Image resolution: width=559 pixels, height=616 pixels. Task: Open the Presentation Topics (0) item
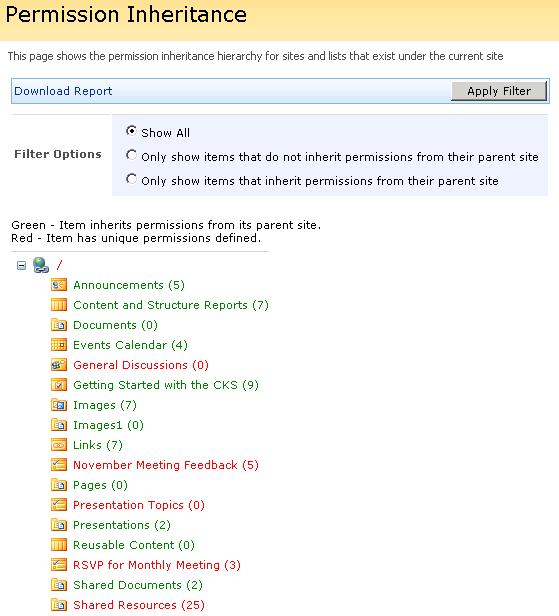[x=139, y=505]
